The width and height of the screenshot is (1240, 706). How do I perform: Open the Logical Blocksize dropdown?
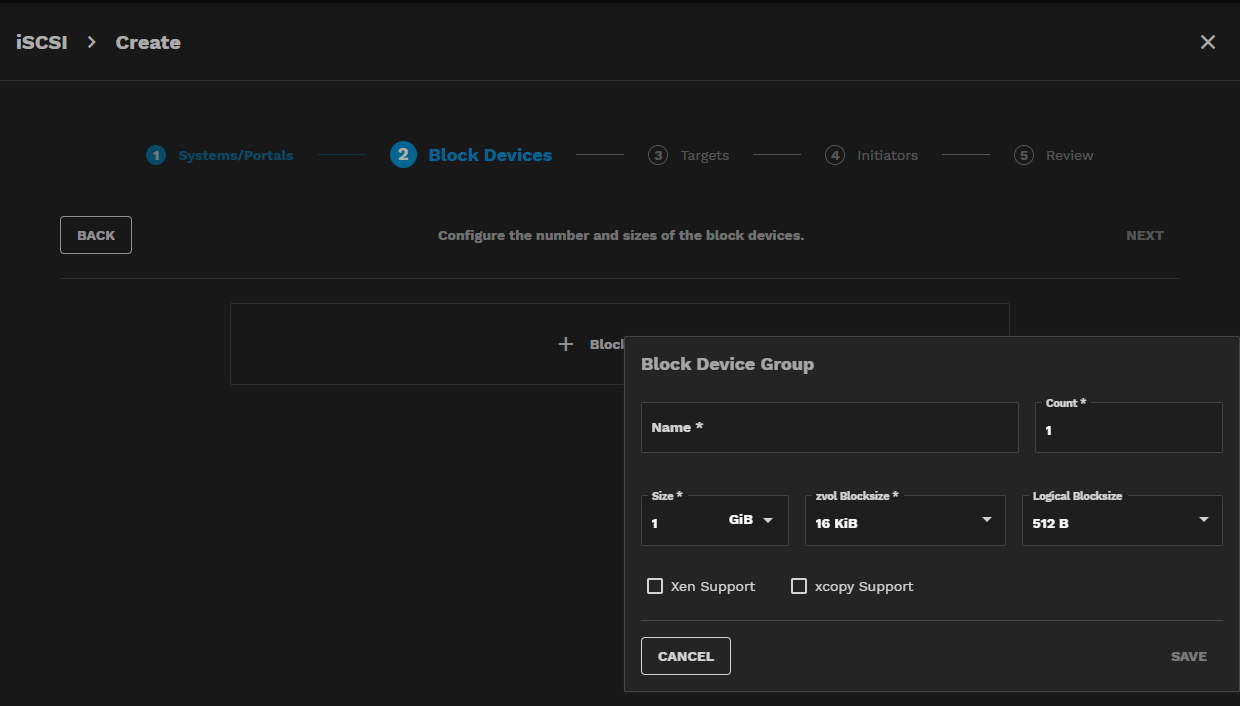(x=1121, y=521)
